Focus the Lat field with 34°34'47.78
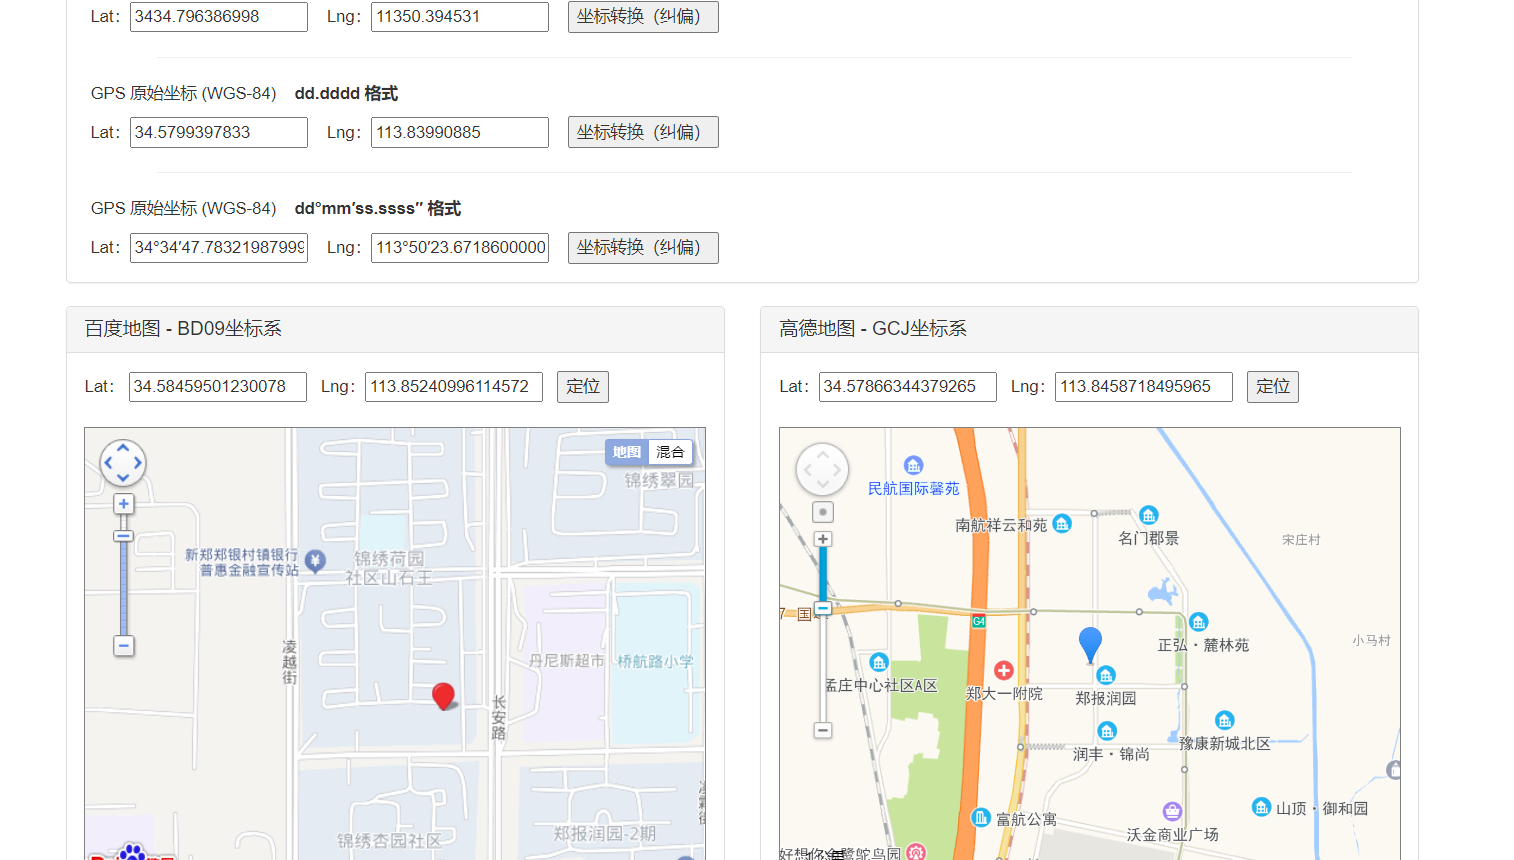 click(219, 248)
